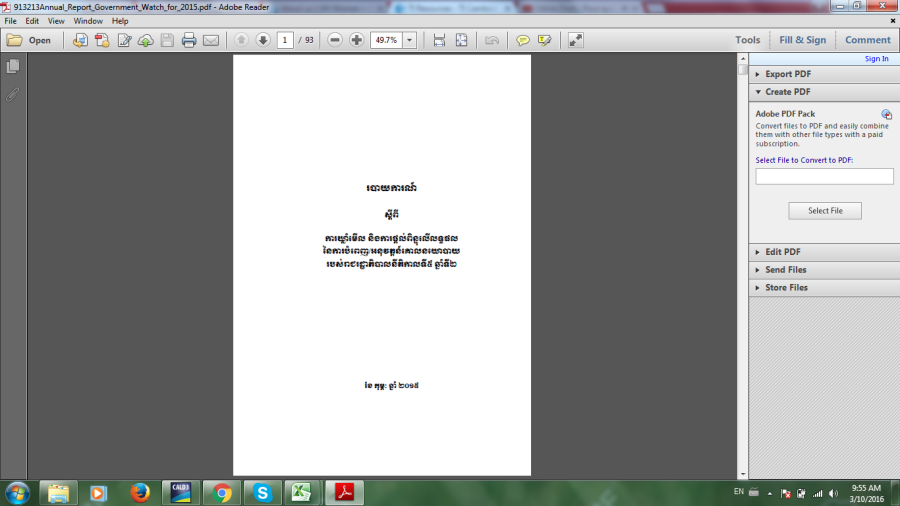Go to the next page arrow
The image size is (900, 506).
coord(263,40)
